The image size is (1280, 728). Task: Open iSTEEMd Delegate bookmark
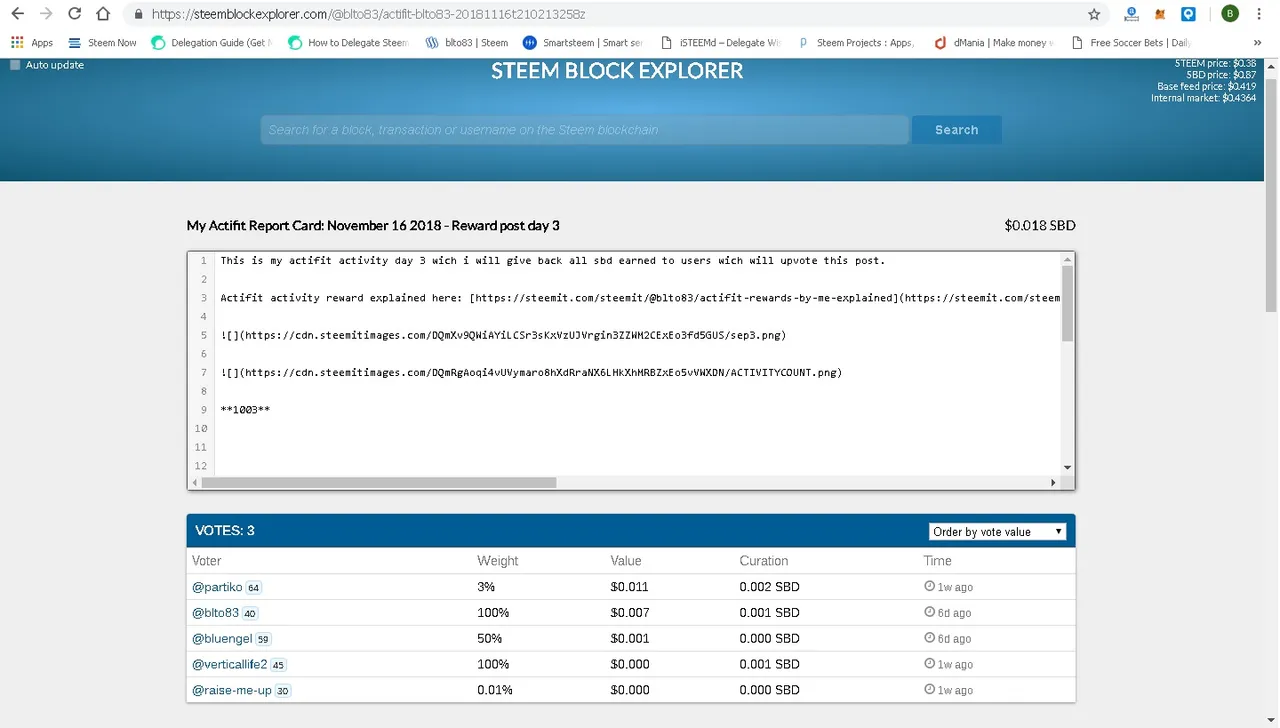tap(720, 43)
